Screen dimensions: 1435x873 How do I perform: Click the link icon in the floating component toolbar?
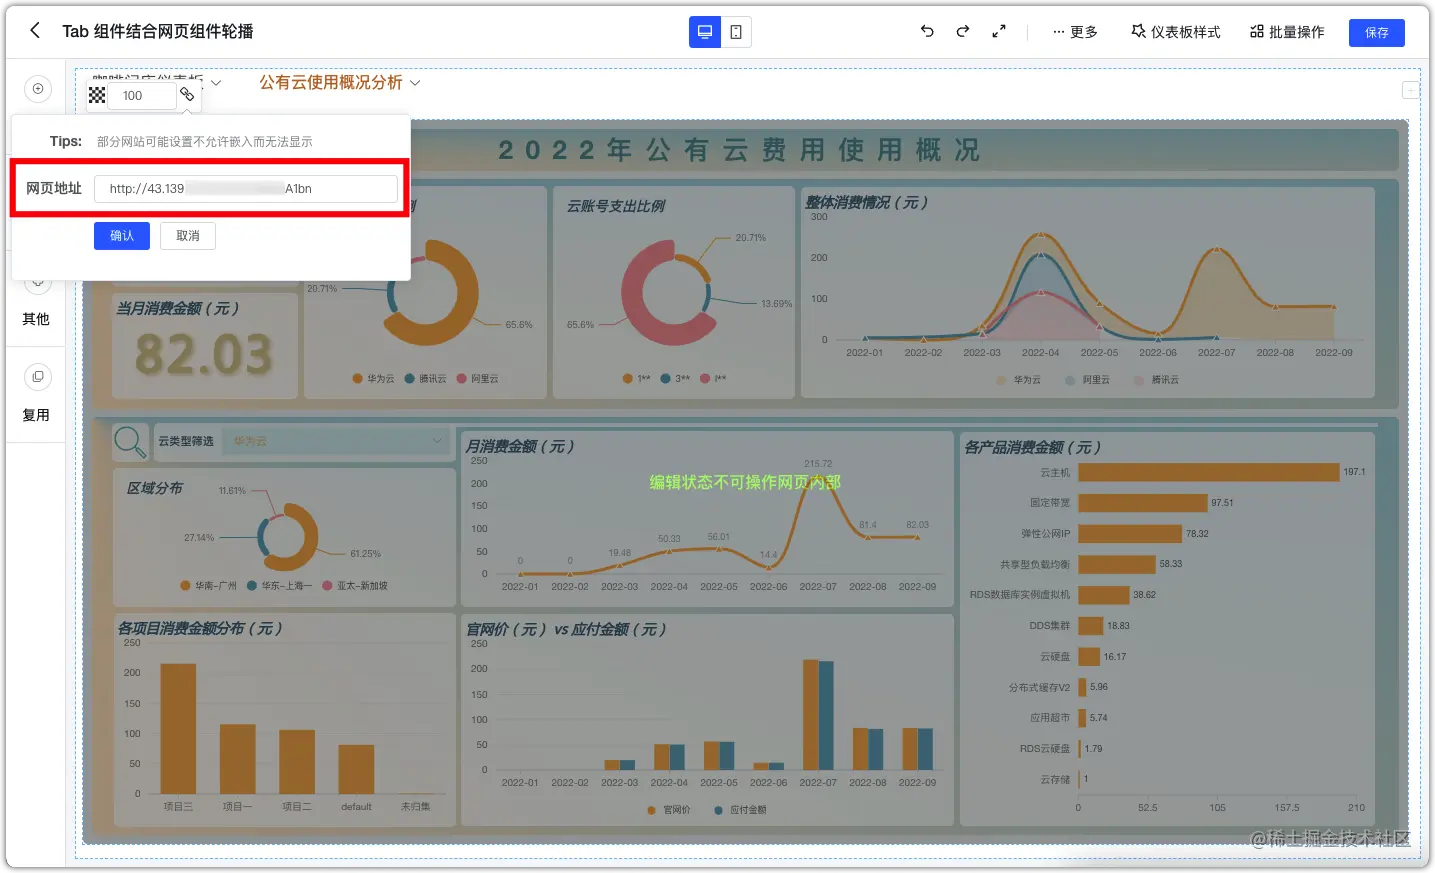click(188, 95)
